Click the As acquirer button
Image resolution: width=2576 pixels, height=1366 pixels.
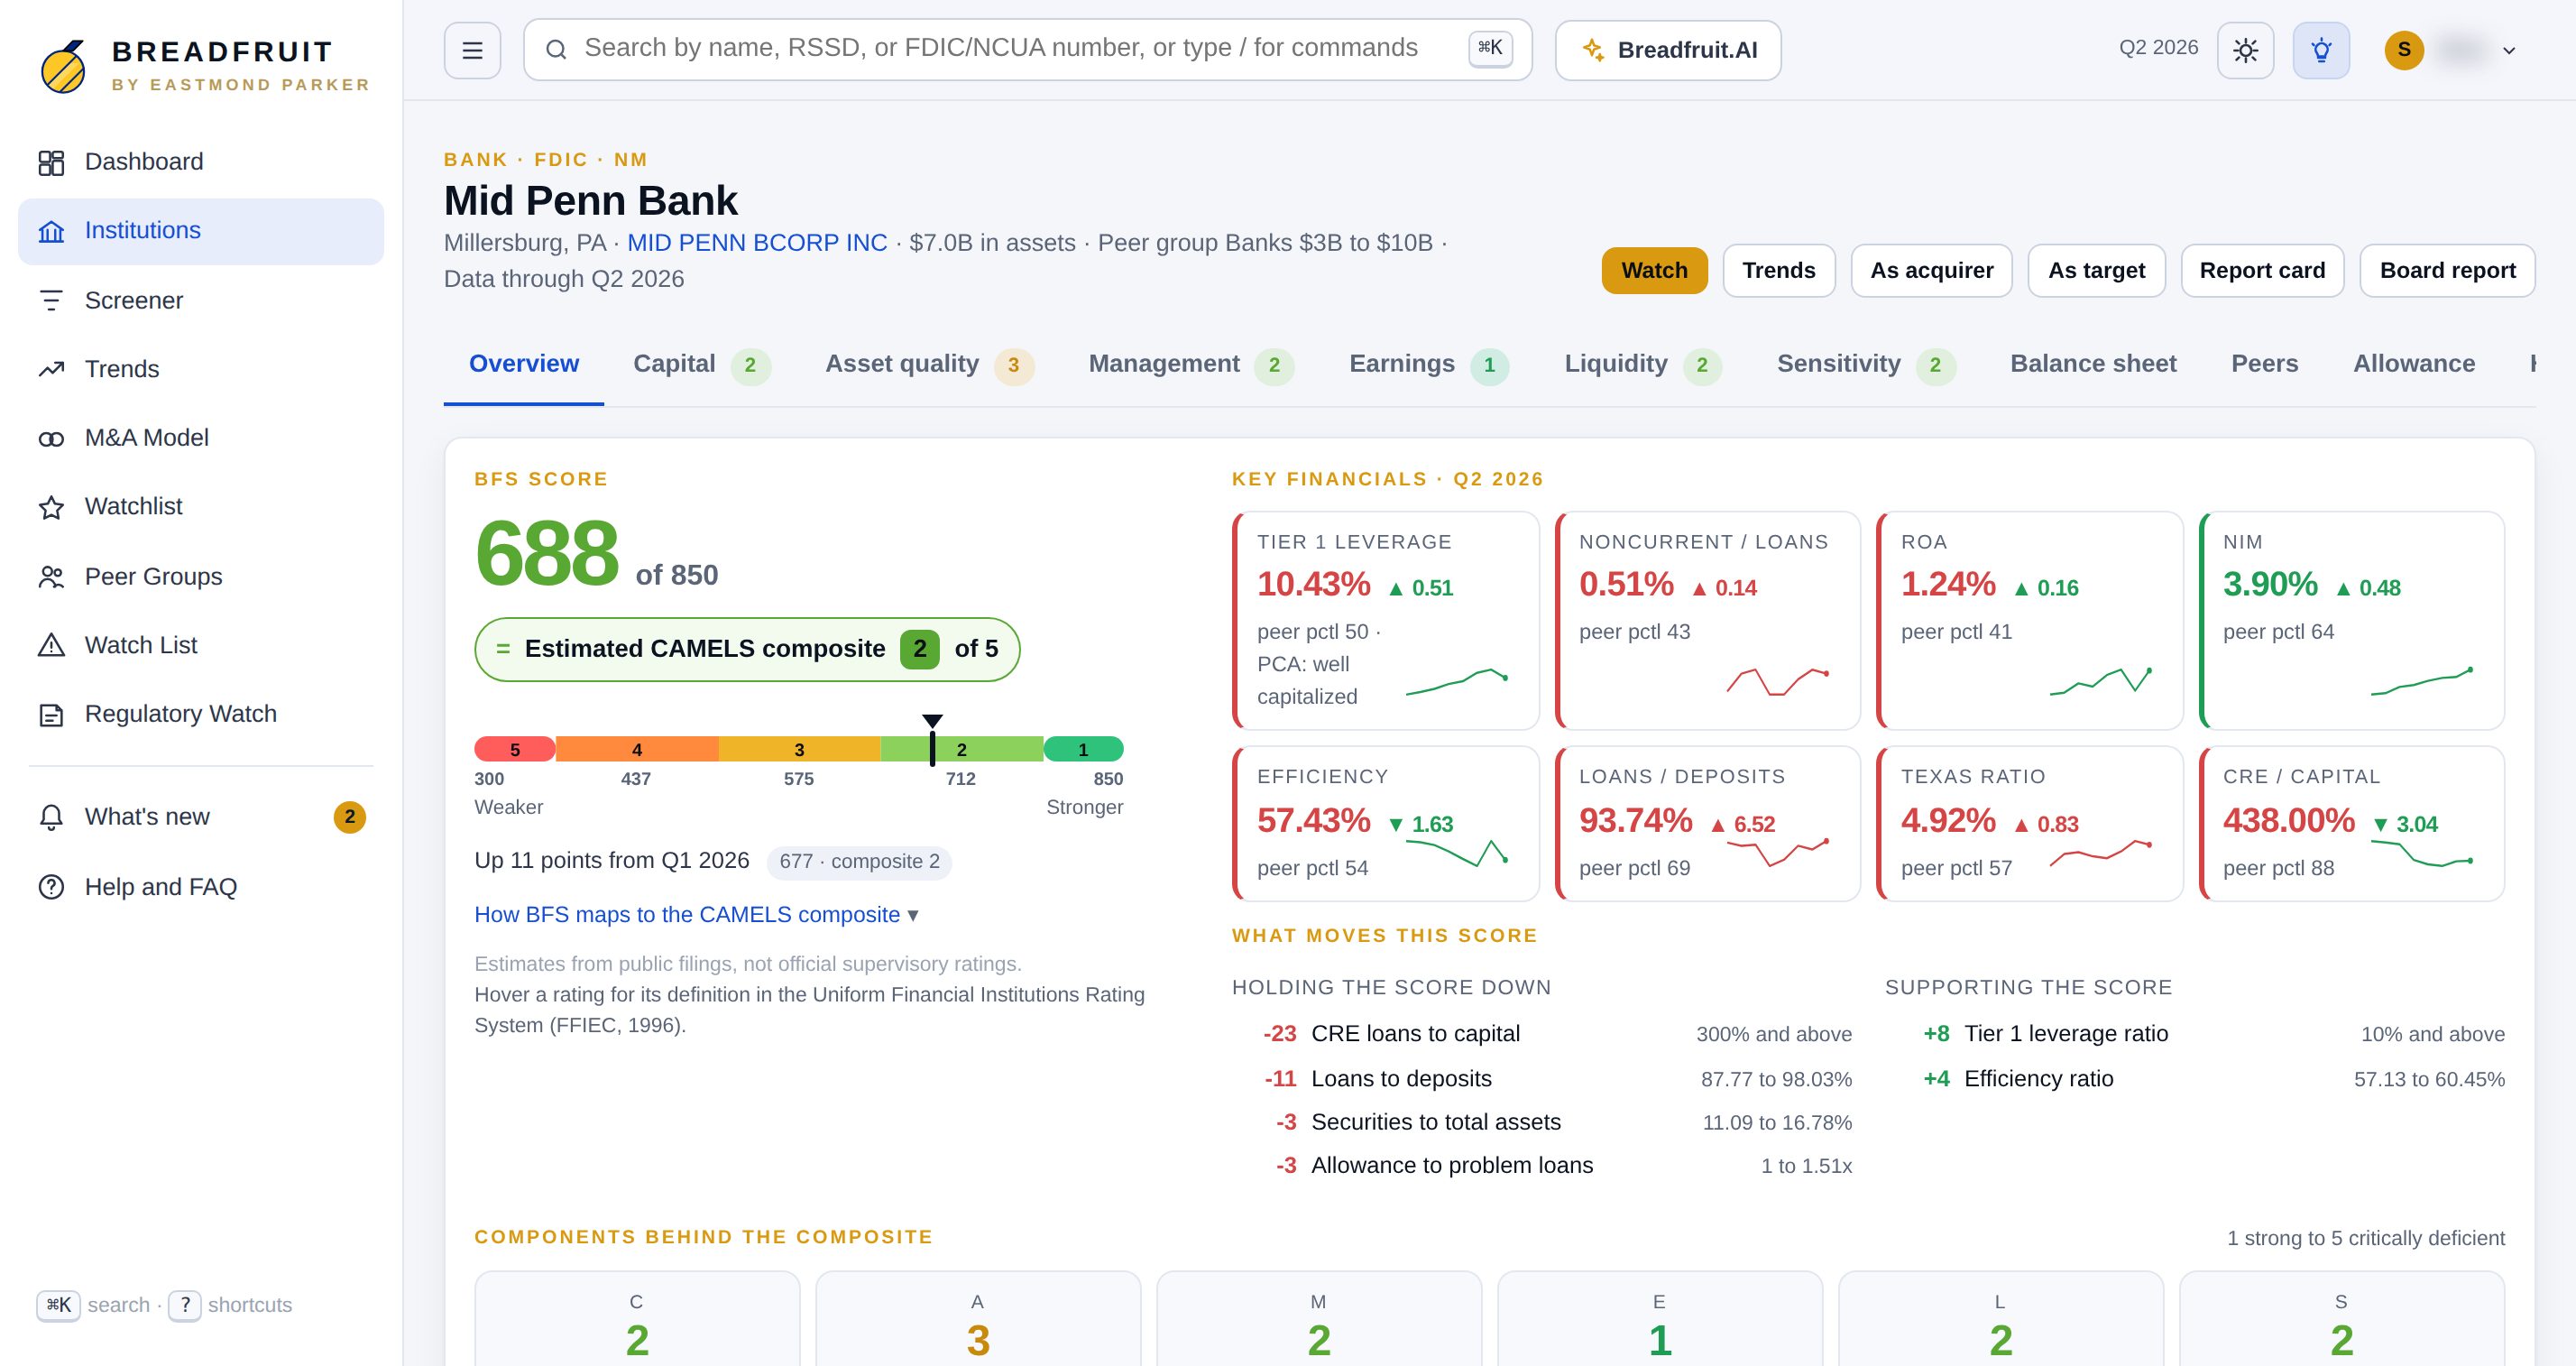tap(1931, 270)
